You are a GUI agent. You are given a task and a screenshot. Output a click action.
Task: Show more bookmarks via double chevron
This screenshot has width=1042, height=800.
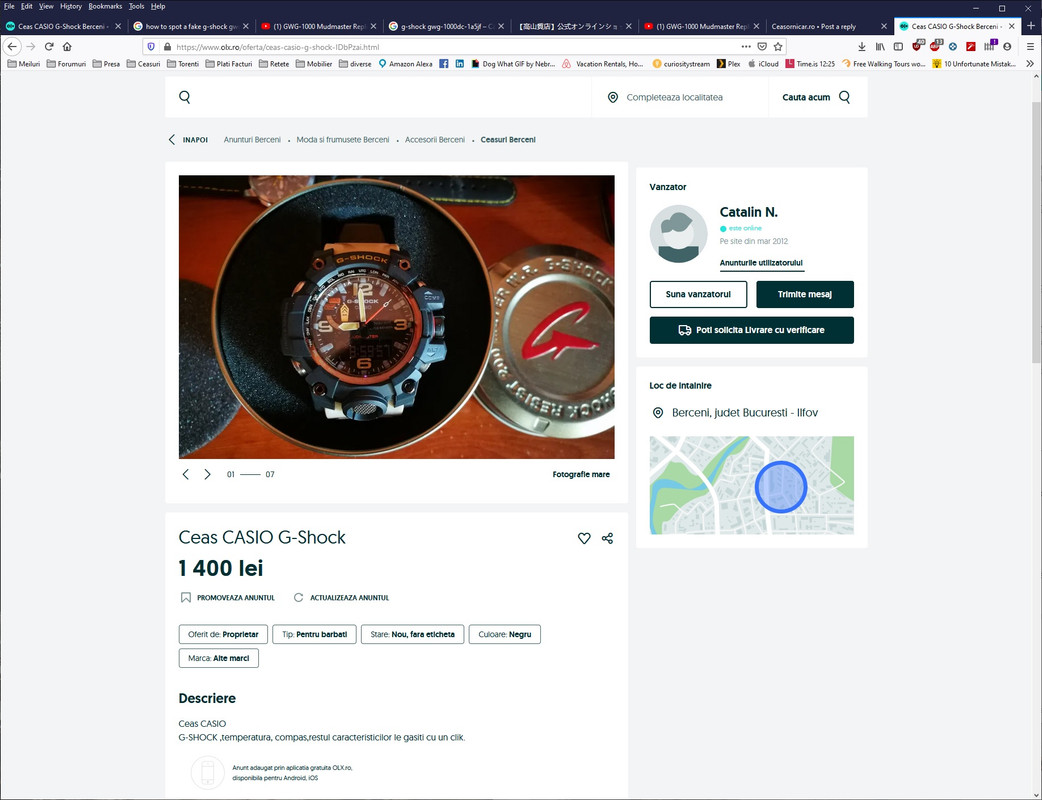pos(1030,64)
